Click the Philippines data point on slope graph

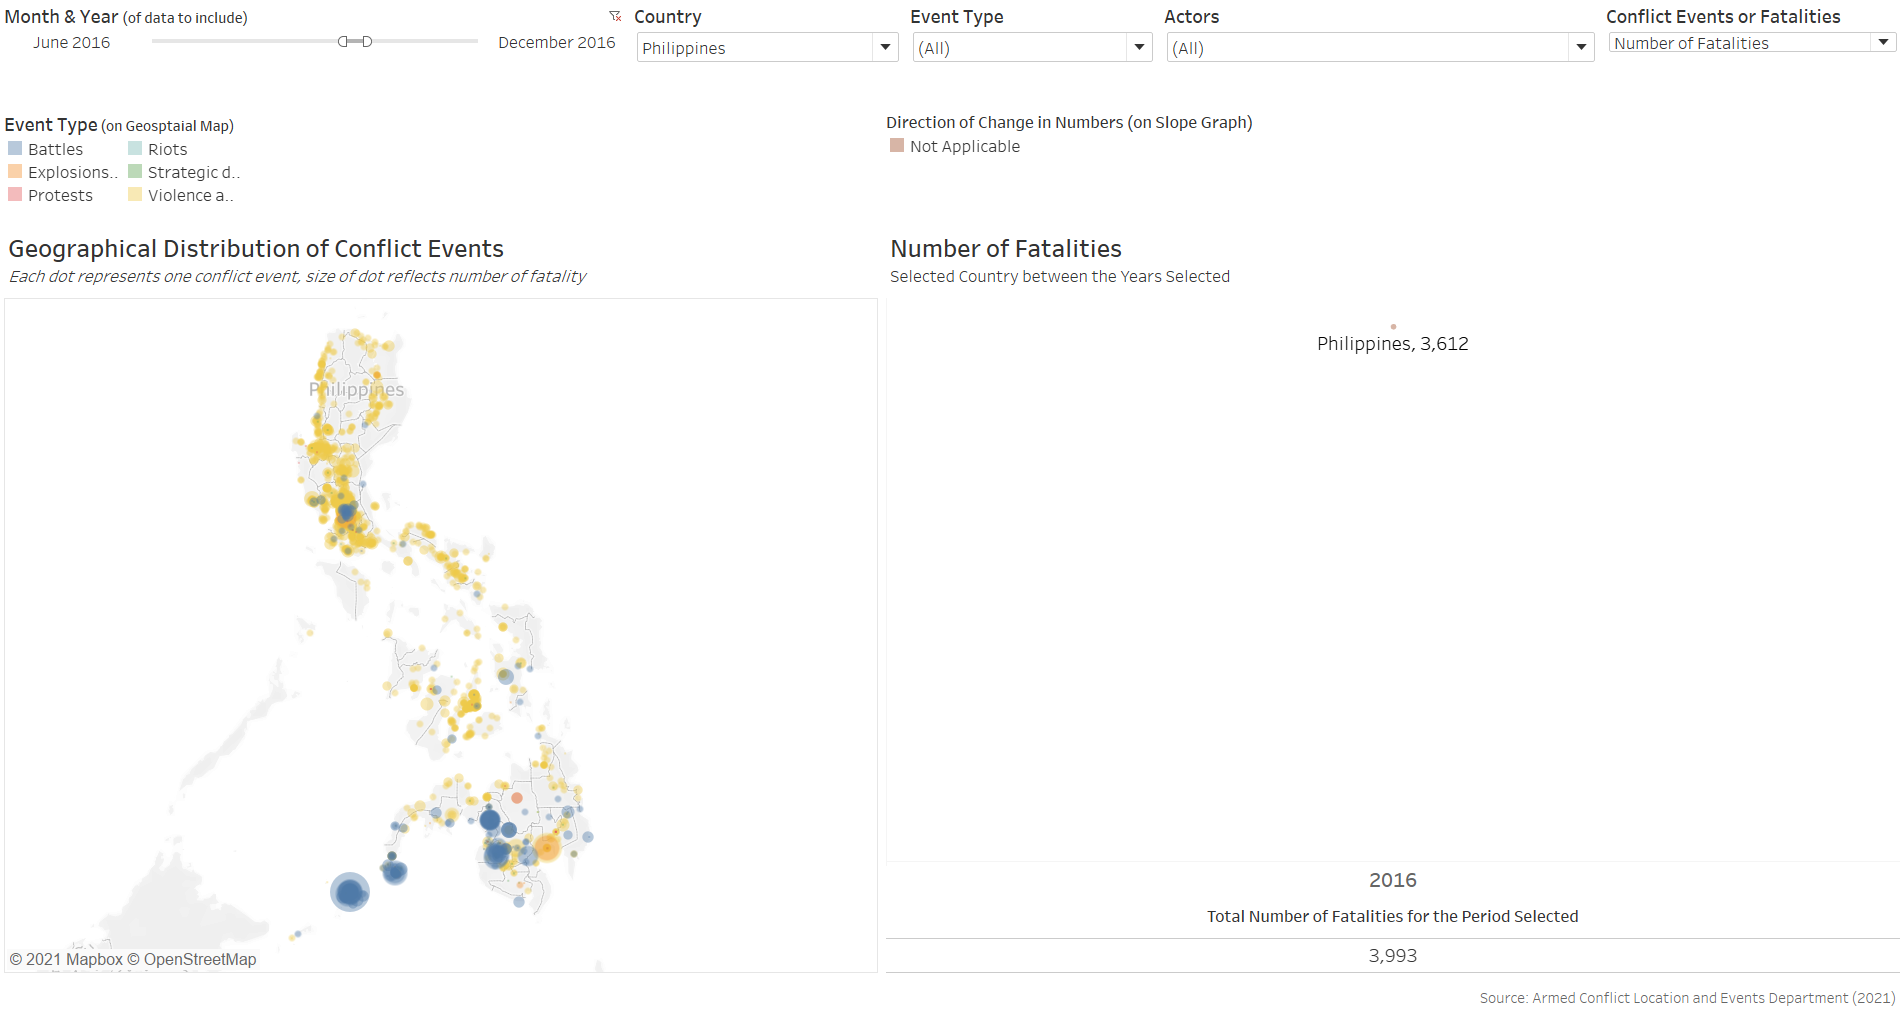[1393, 327]
